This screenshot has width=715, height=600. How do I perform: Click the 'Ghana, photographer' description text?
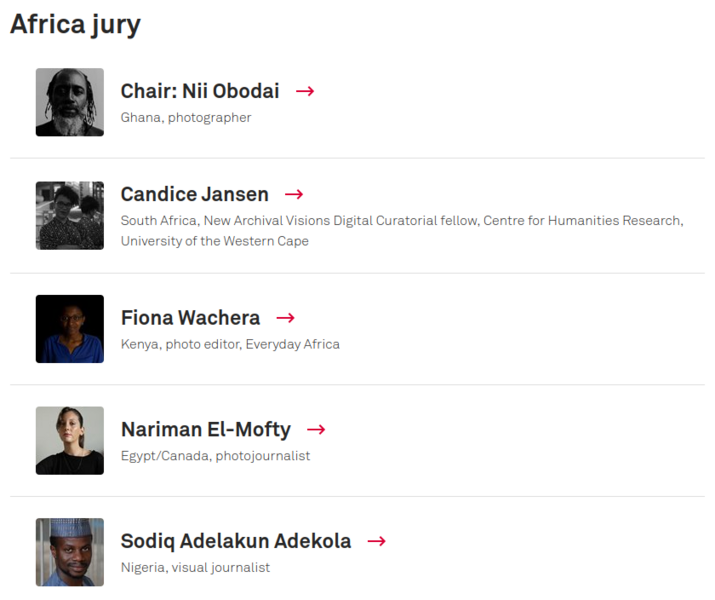click(x=186, y=118)
